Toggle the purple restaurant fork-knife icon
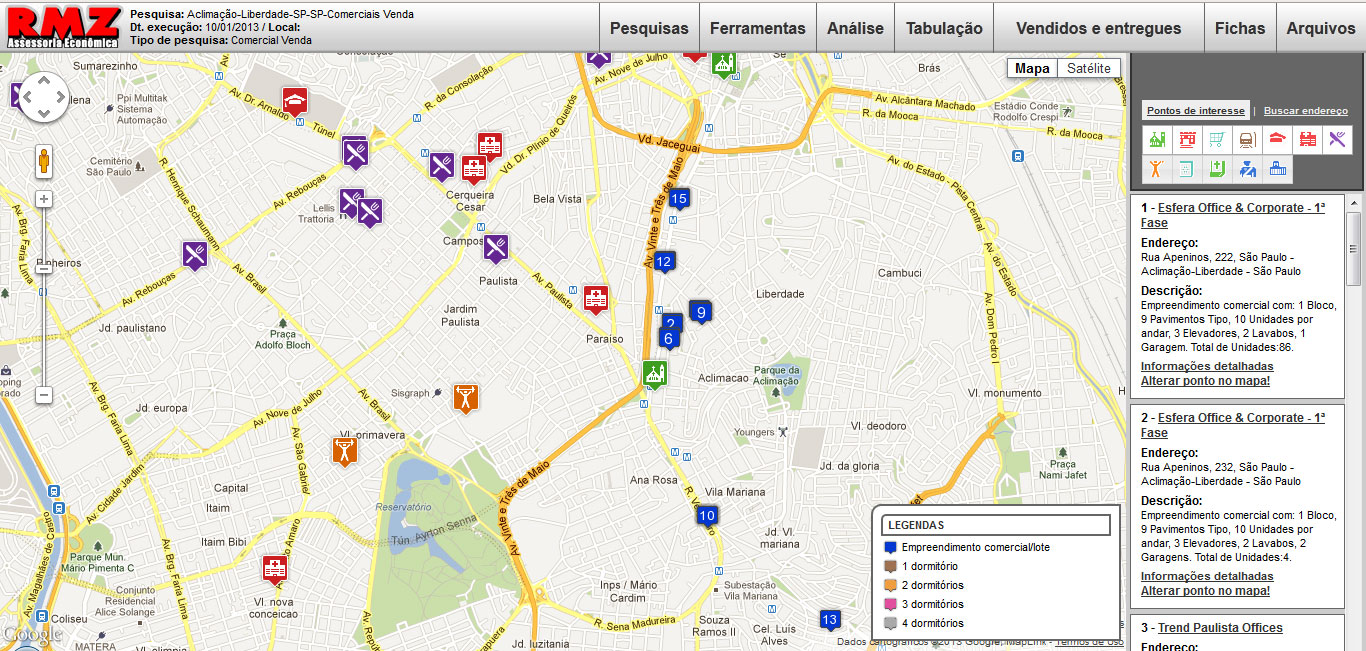 pos(1337,140)
